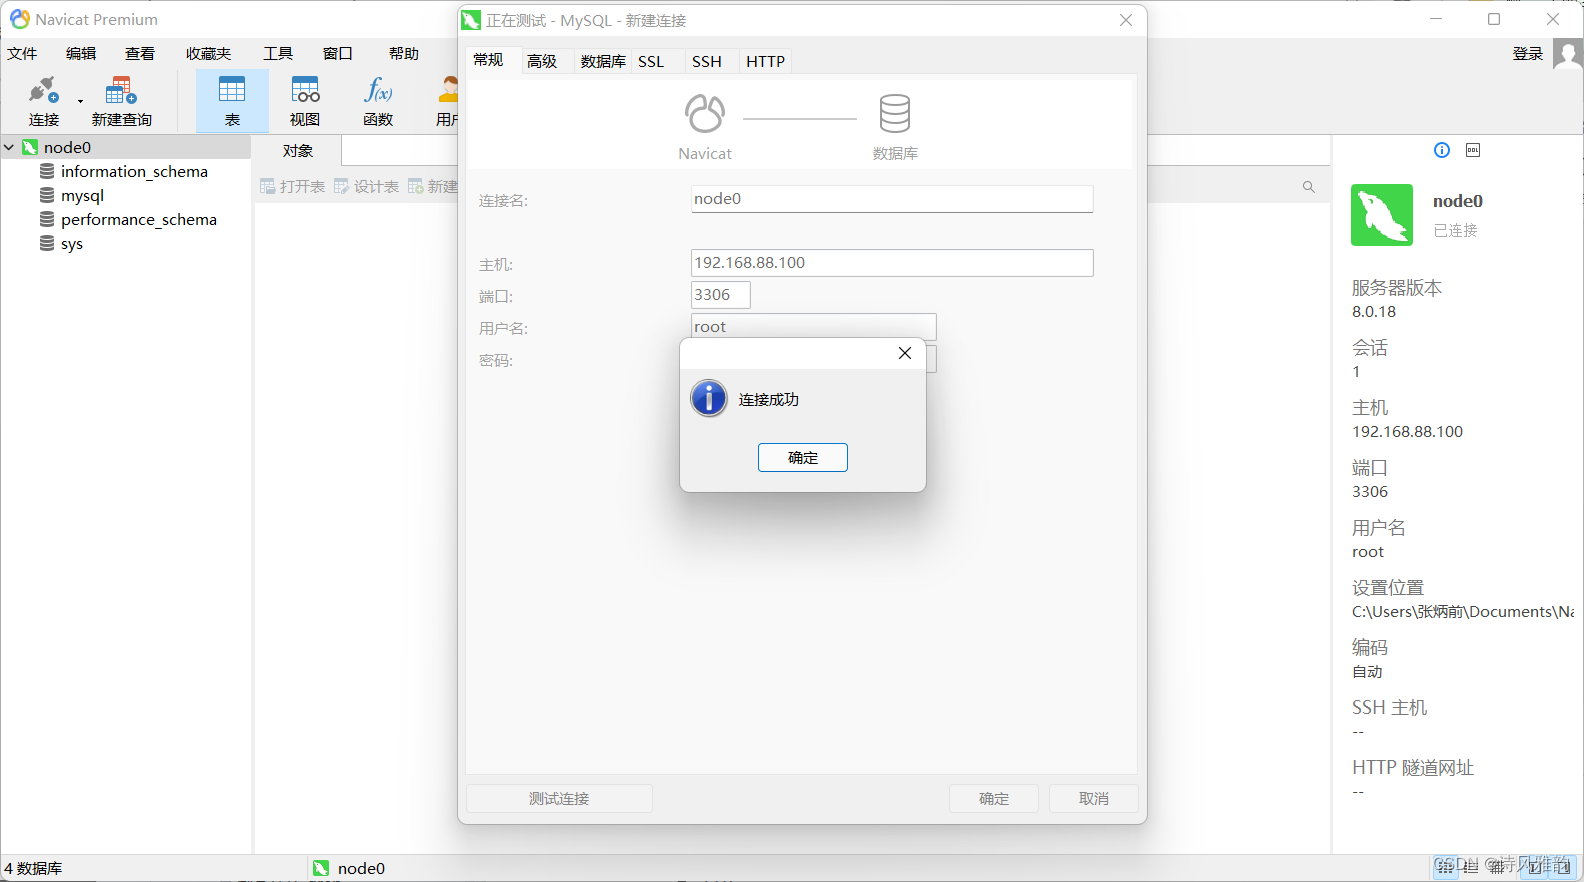The width and height of the screenshot is (1584, 882).
Task: Click the host value 192.168.88.100 in info panel
Action: point(1407,432)
